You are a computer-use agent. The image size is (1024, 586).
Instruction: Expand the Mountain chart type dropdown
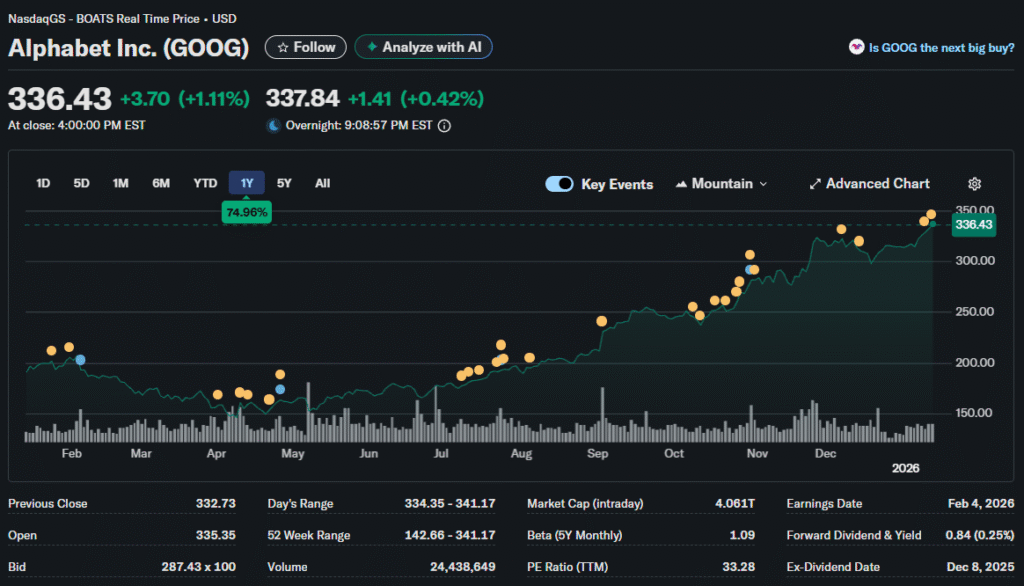pos(722,184)
